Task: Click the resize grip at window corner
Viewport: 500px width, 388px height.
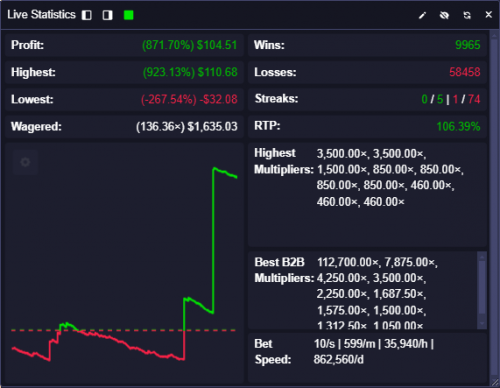Action: tap(495, 383)
